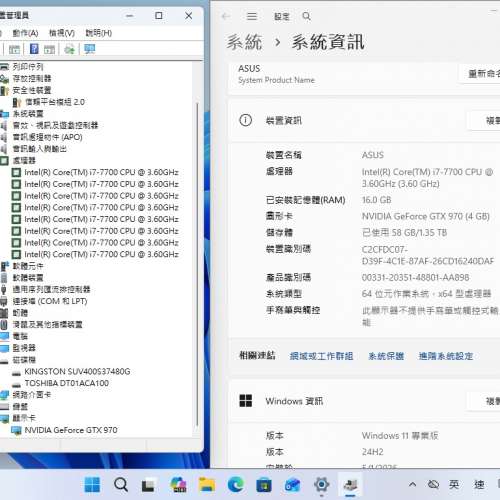Select 連接埠 (COM 和 LPT) category
500x500 pixels.
click(x=50, y=301)
